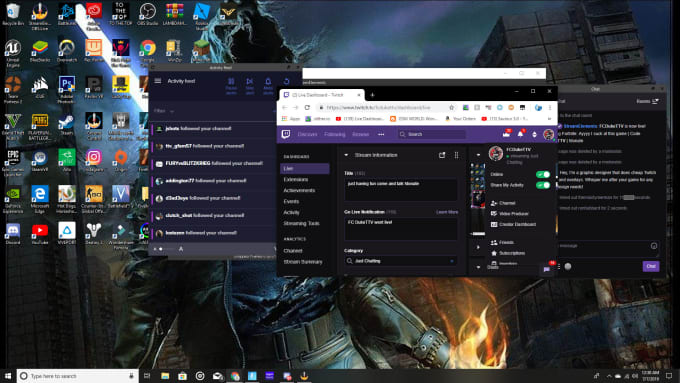The height and width of the screenshot is (383, 680).
Task: Open the Steam desktop shortcut
Action: click(67, 124)
